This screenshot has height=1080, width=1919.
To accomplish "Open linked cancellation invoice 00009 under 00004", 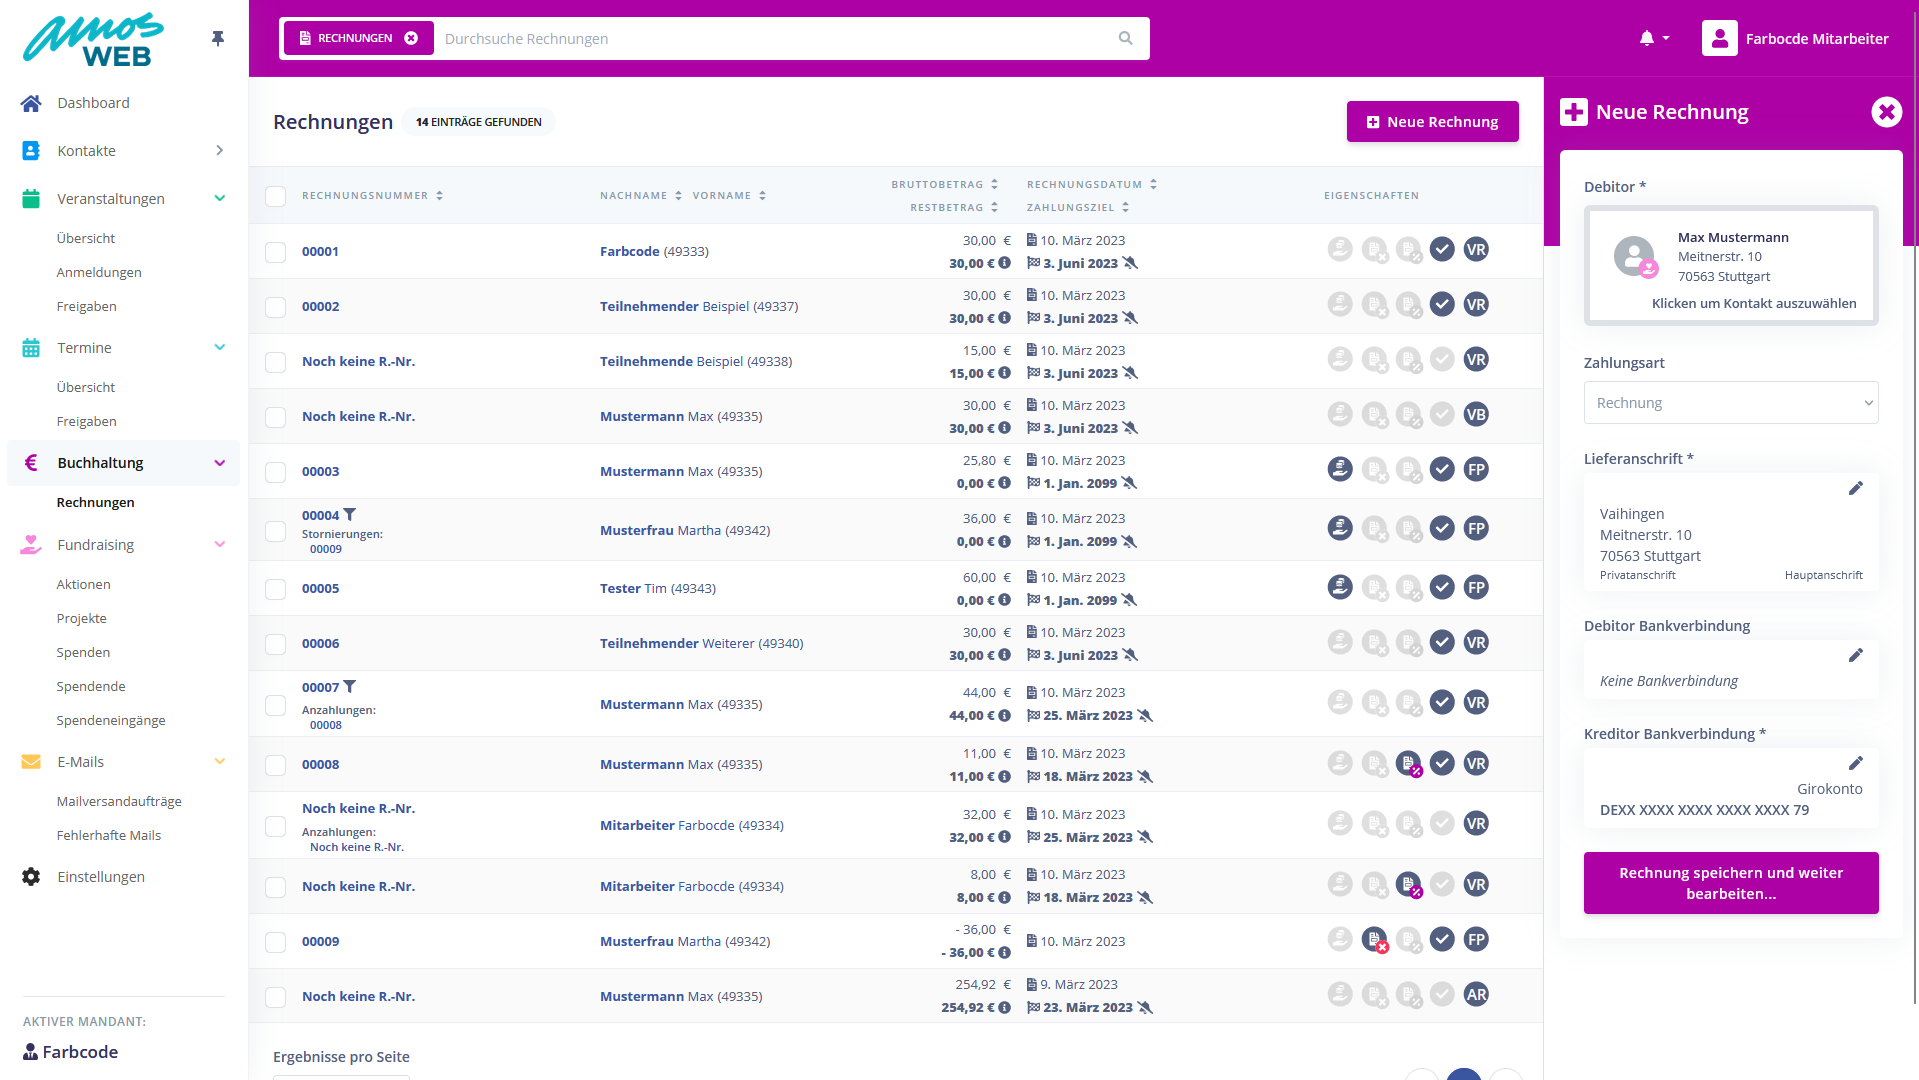I will click(326, 549).
